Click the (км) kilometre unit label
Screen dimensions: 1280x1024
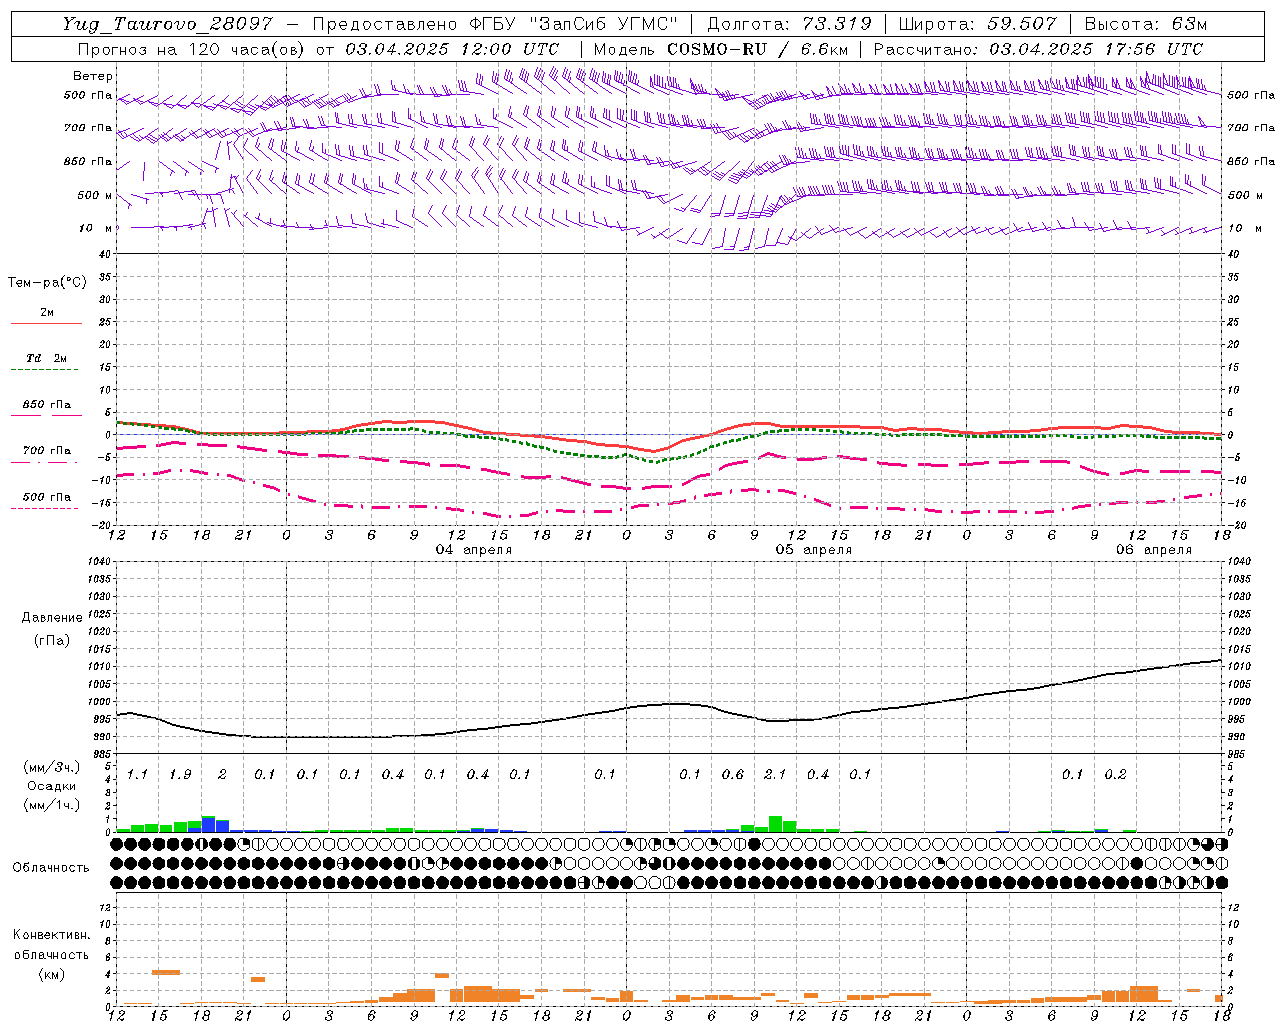tap(51, 974)
